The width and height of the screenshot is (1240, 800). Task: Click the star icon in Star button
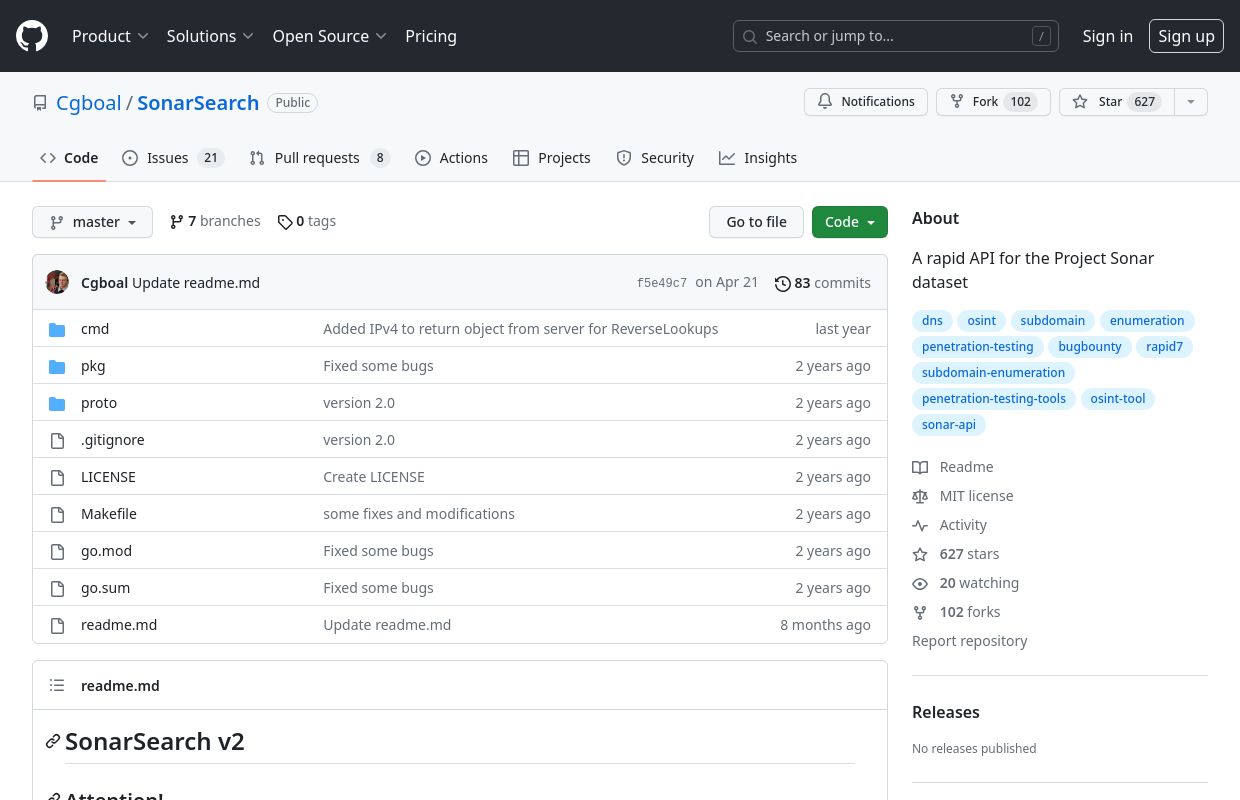(x=1080, y=102)
